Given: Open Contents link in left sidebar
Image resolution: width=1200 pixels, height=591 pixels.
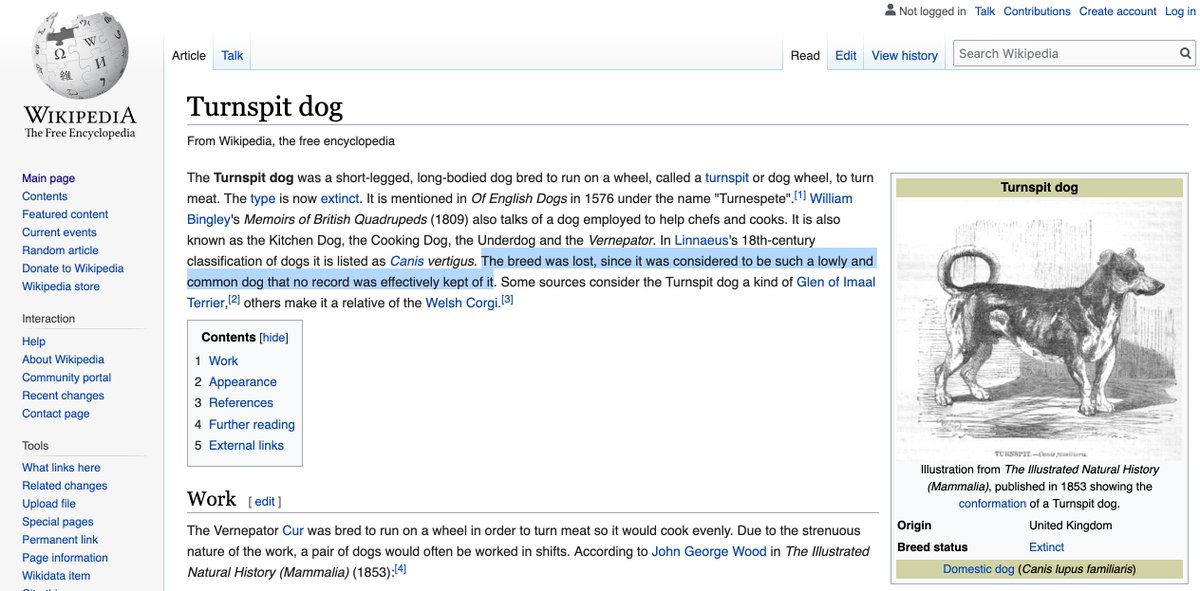Looking at the screenshot, I should (45, 196).
